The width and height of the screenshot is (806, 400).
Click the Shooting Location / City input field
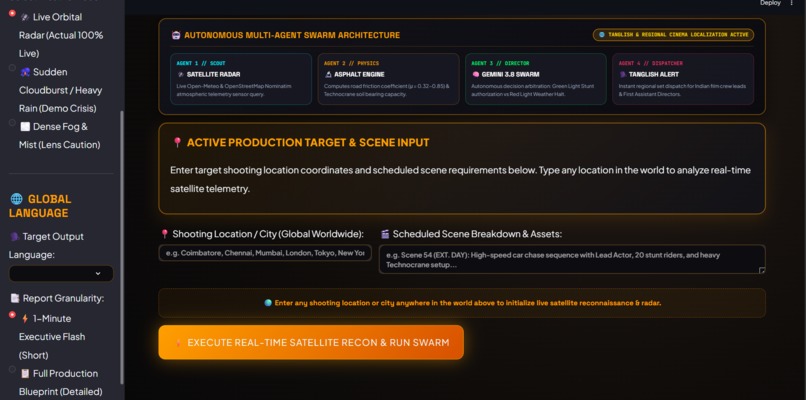tap(265, 253)
